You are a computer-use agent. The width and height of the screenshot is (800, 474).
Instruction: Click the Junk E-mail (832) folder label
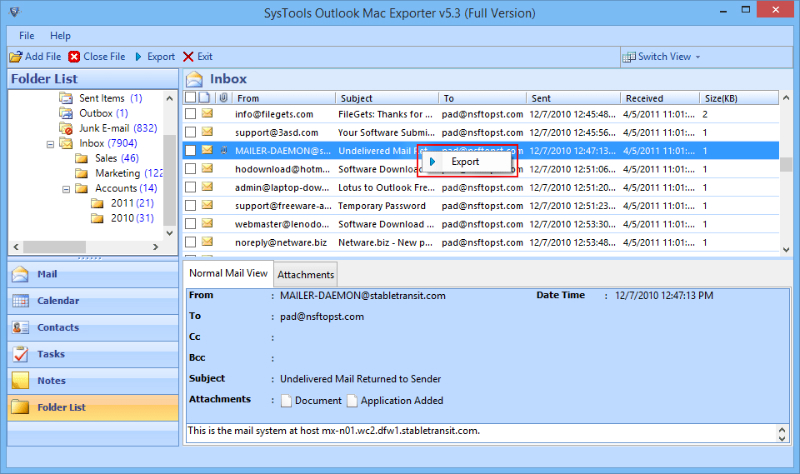point(118,128)
